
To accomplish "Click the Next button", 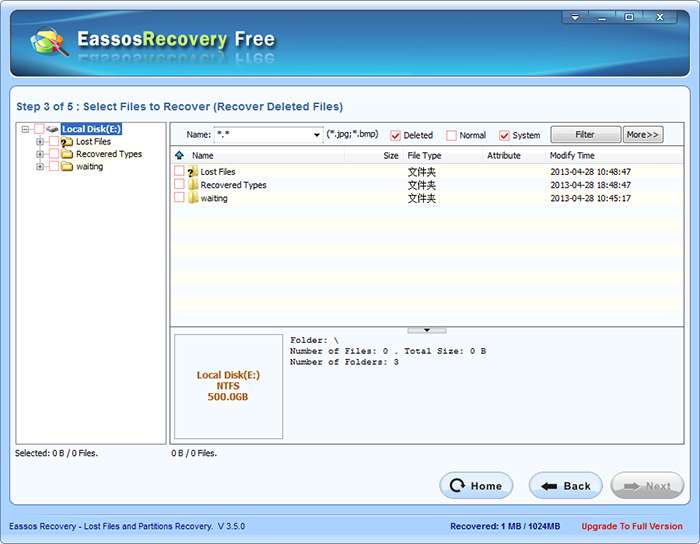I will [647, 486].
